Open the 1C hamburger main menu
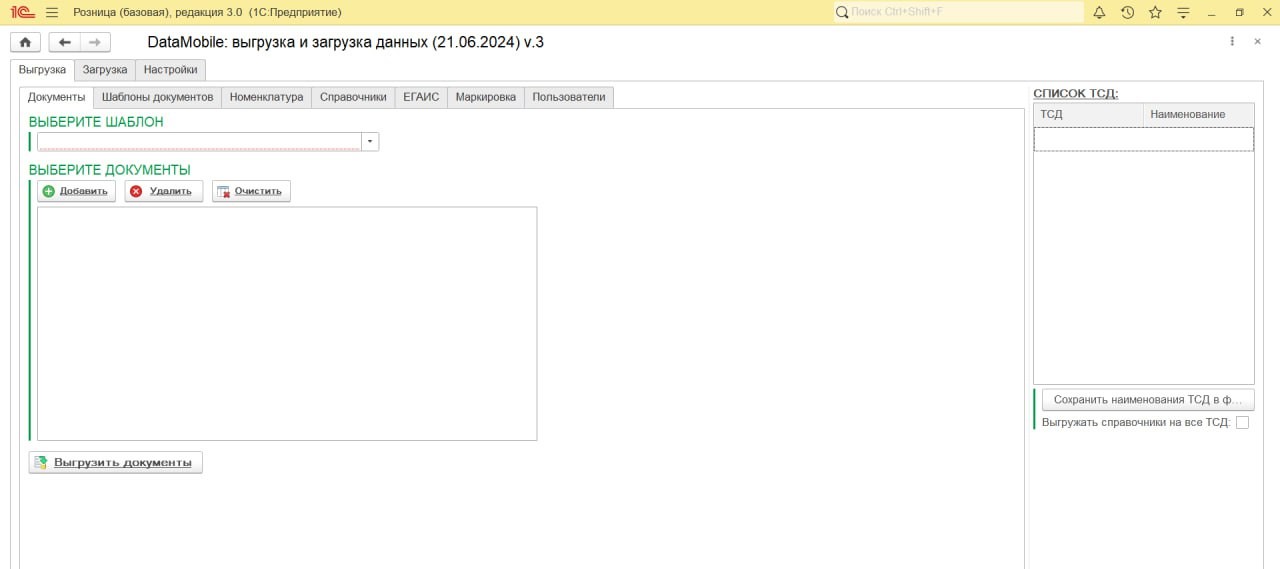The width and height of the screenshot is (1280, 569). pyautogui.click(x=52, y=12)
